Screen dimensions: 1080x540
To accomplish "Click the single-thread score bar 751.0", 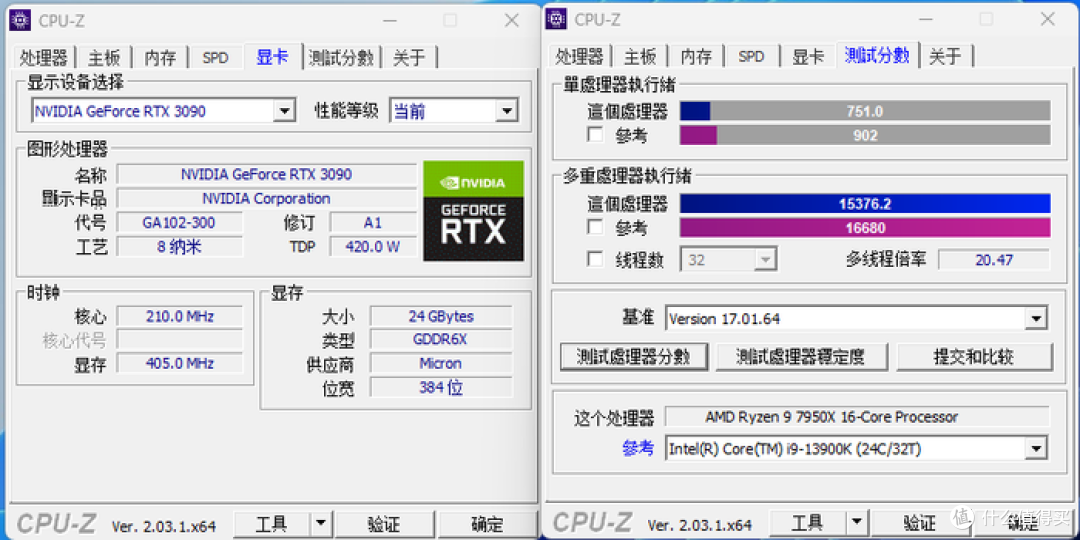I will coord(865,111).
